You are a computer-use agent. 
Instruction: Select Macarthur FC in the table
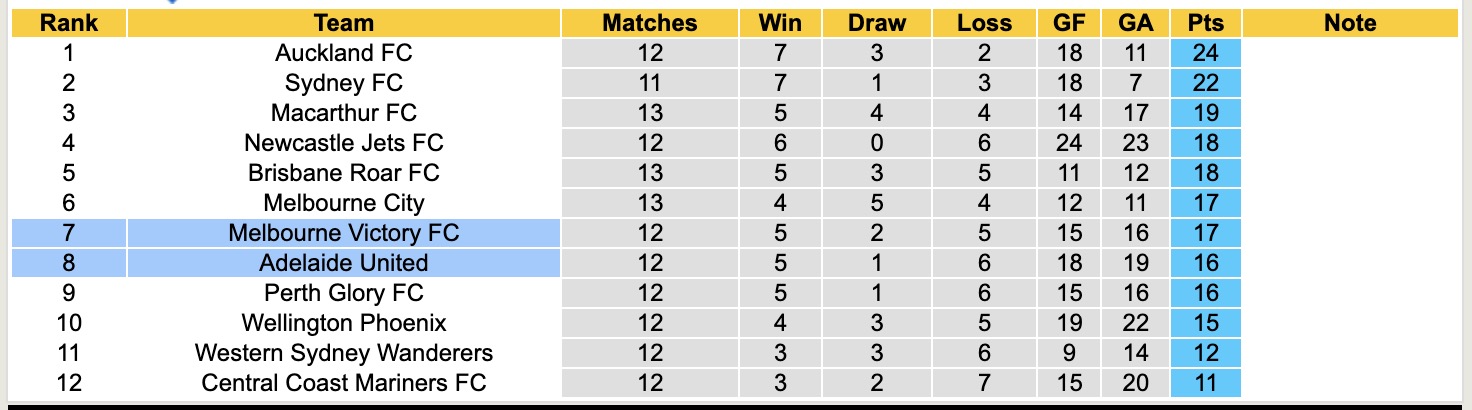click(x=343, y=113)
